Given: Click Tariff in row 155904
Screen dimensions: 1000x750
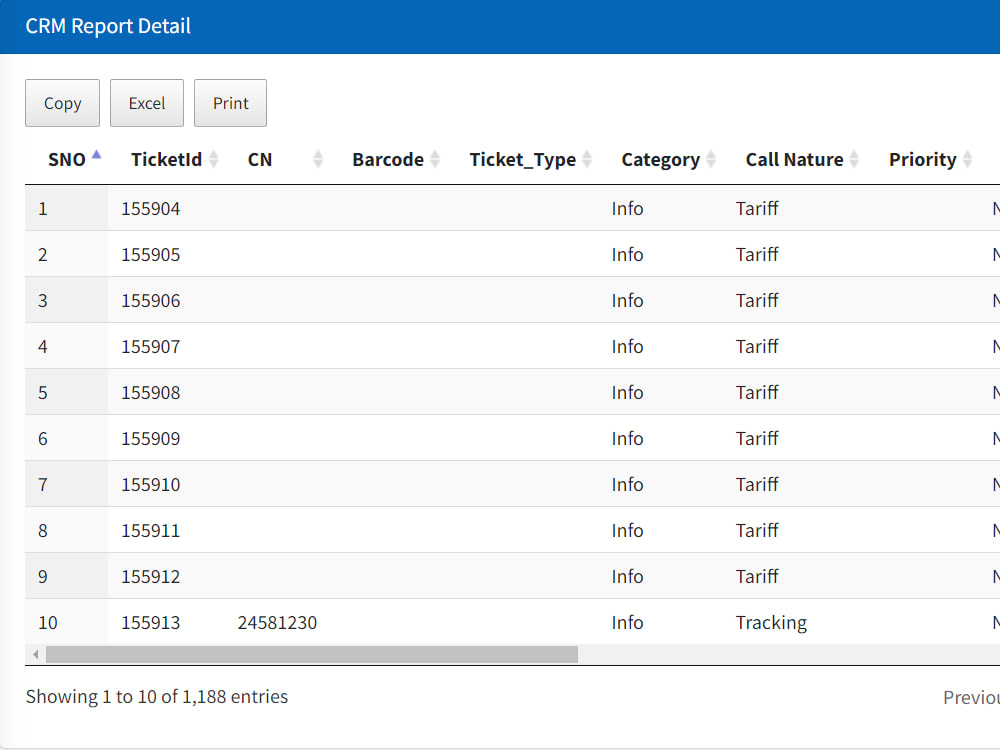Looking at the screenshot, I should (x=757, y=209).
